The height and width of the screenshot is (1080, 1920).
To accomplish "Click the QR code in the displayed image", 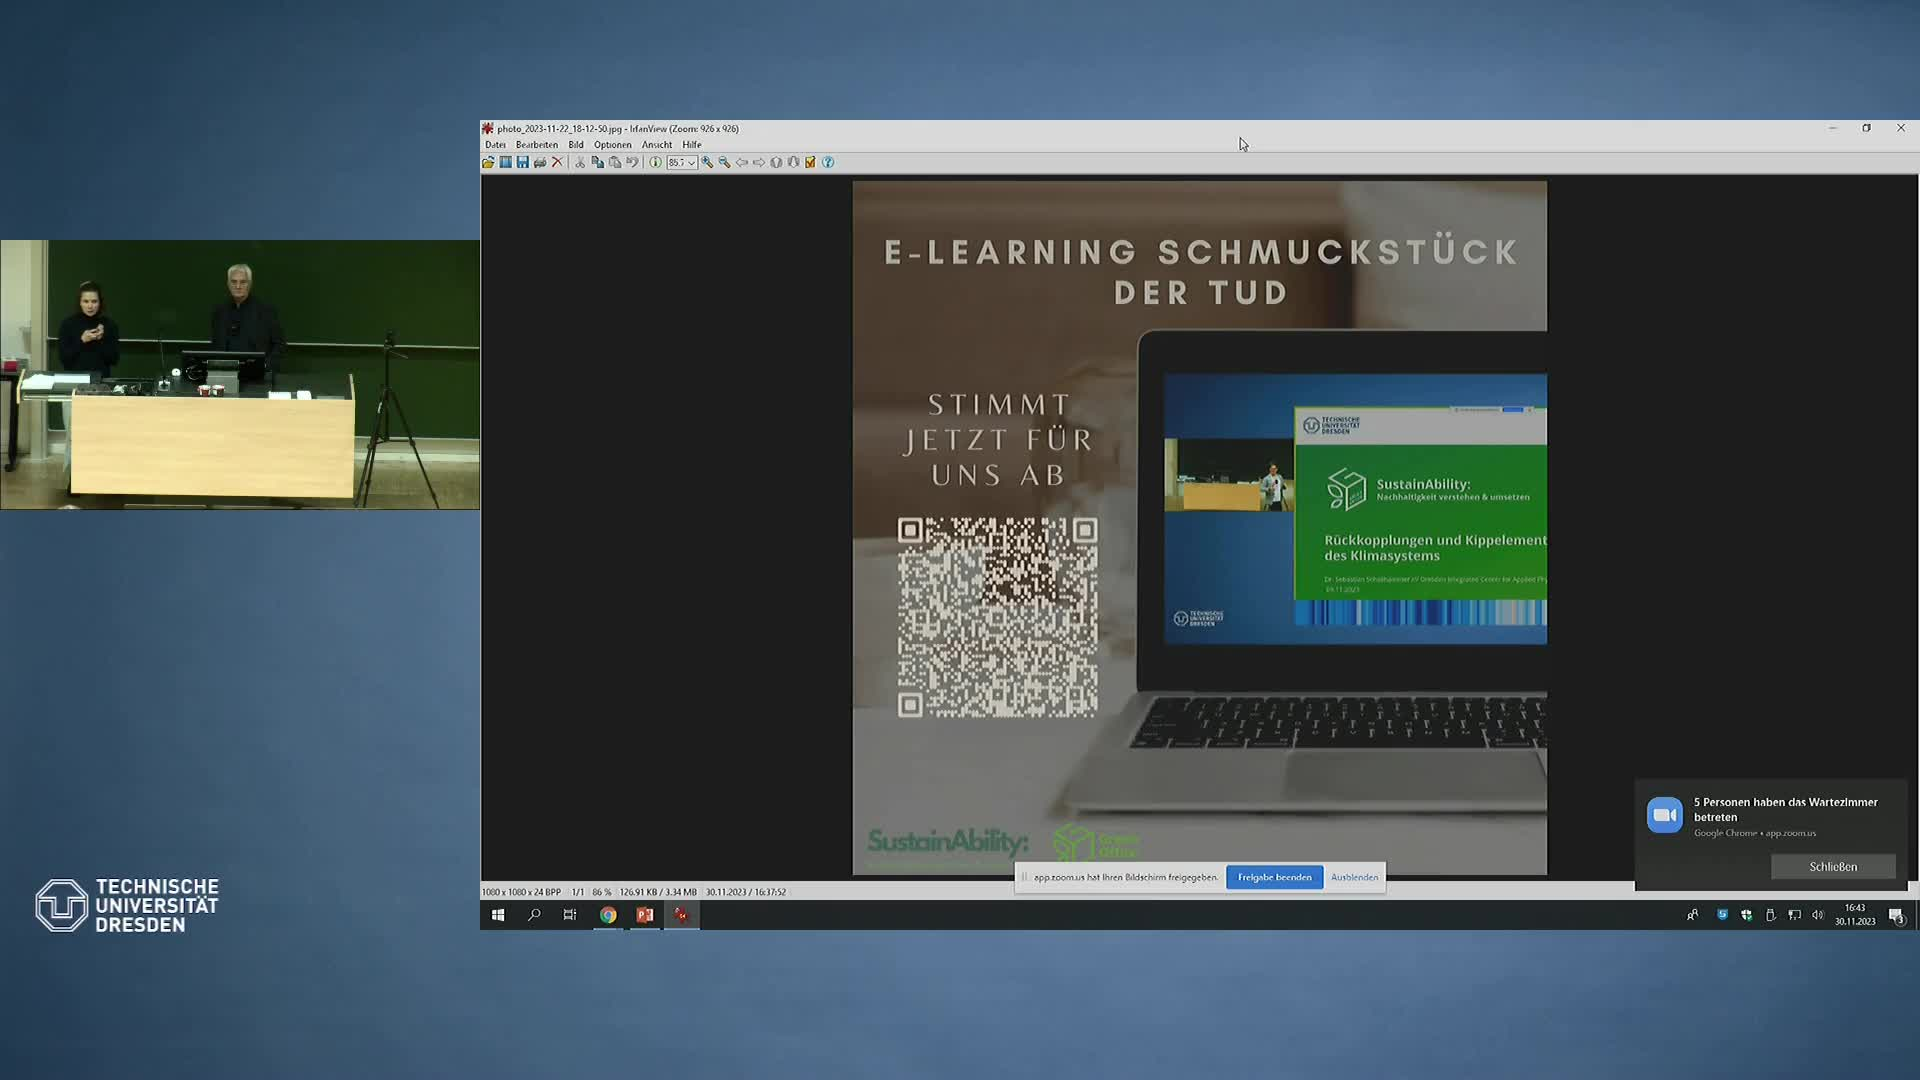I will 998,617.
